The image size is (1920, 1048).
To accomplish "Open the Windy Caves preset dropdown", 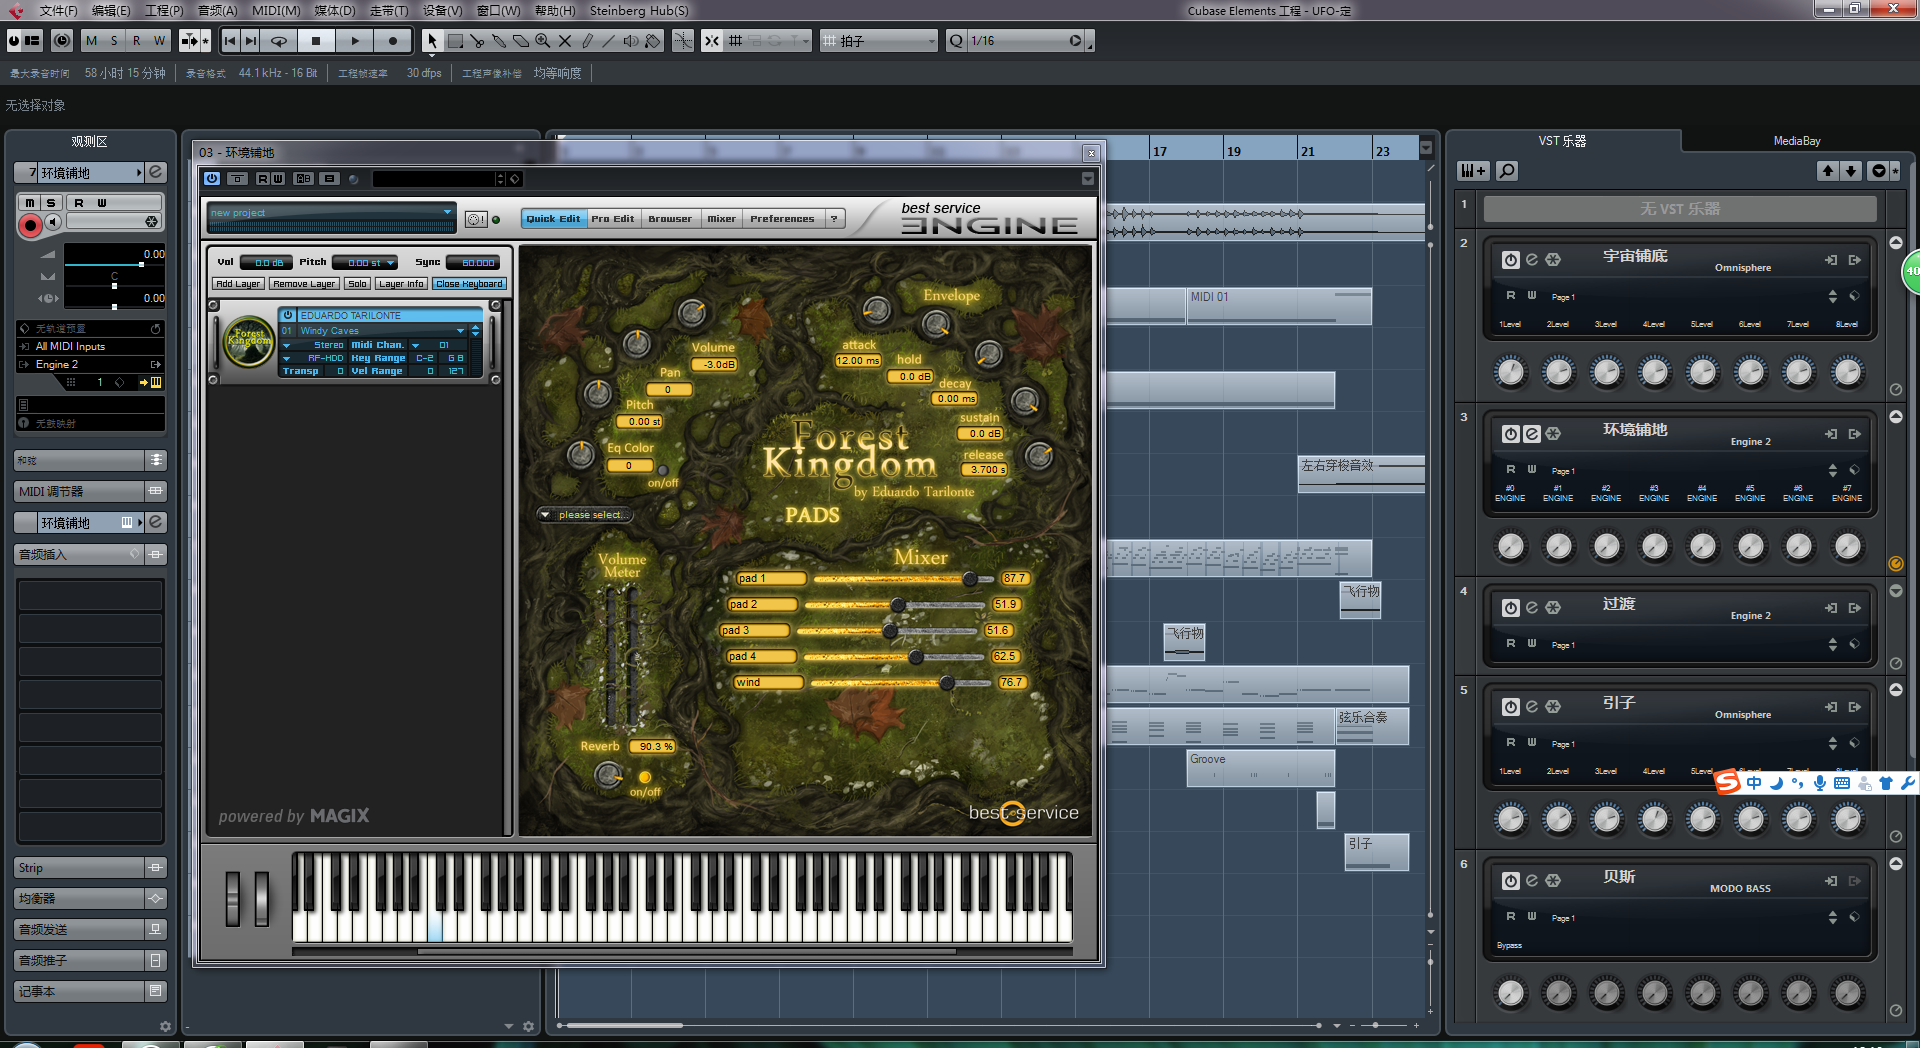I will [461, 331].
